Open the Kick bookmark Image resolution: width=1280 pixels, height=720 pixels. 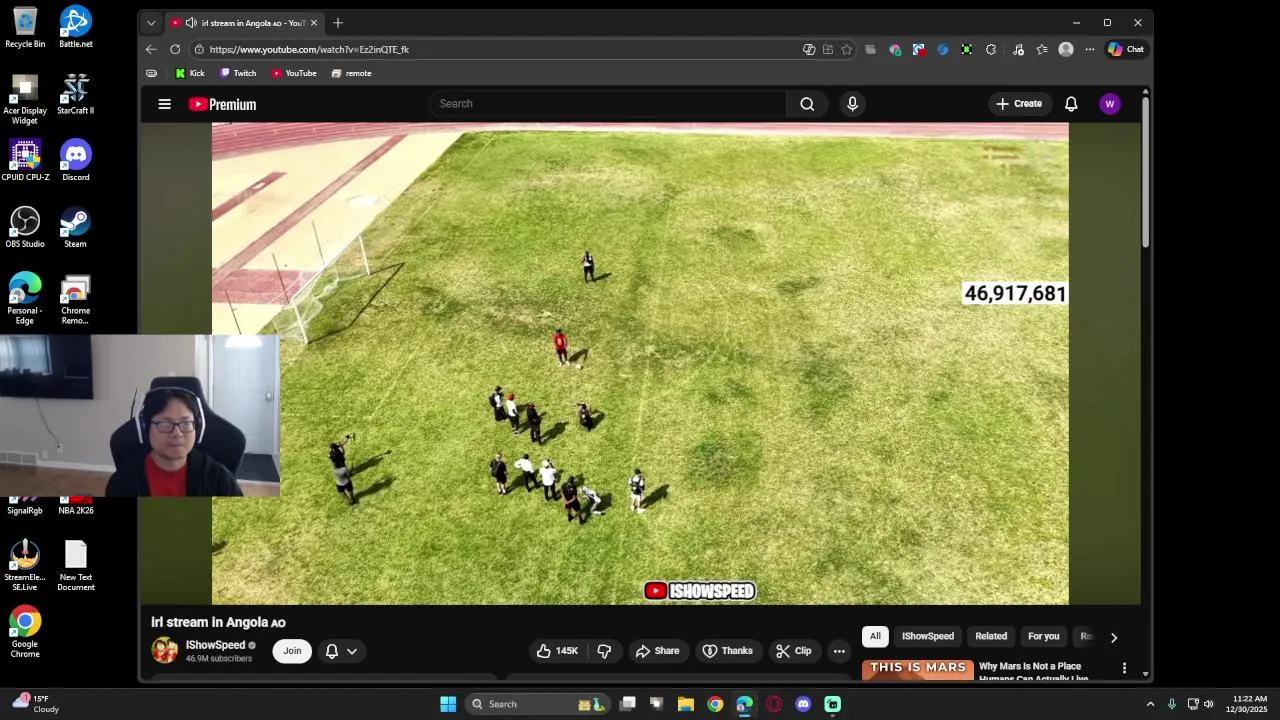(x=190, y=73)
